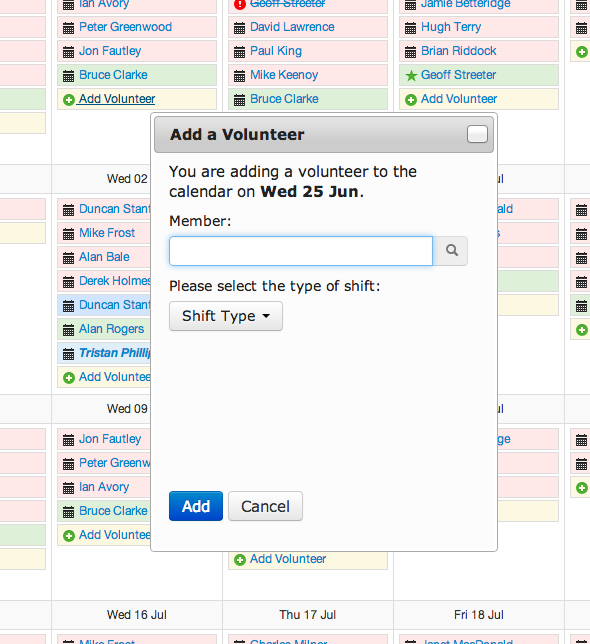This screenshot has width=590, height=644.
Task: Open Paul King's shift entry
Action: (308, 51)
